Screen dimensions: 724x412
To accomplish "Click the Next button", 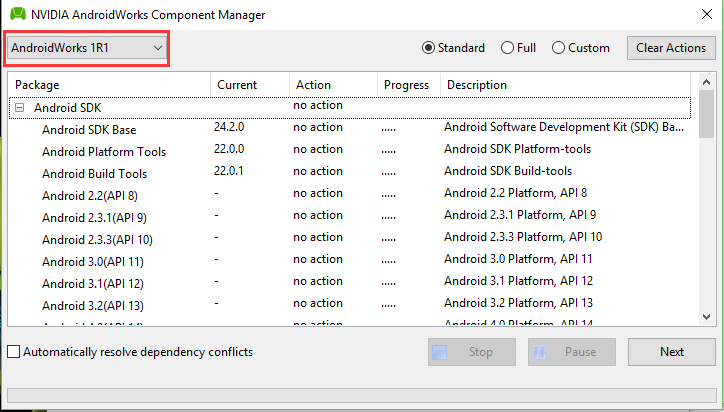I will (x=671, y=352).
